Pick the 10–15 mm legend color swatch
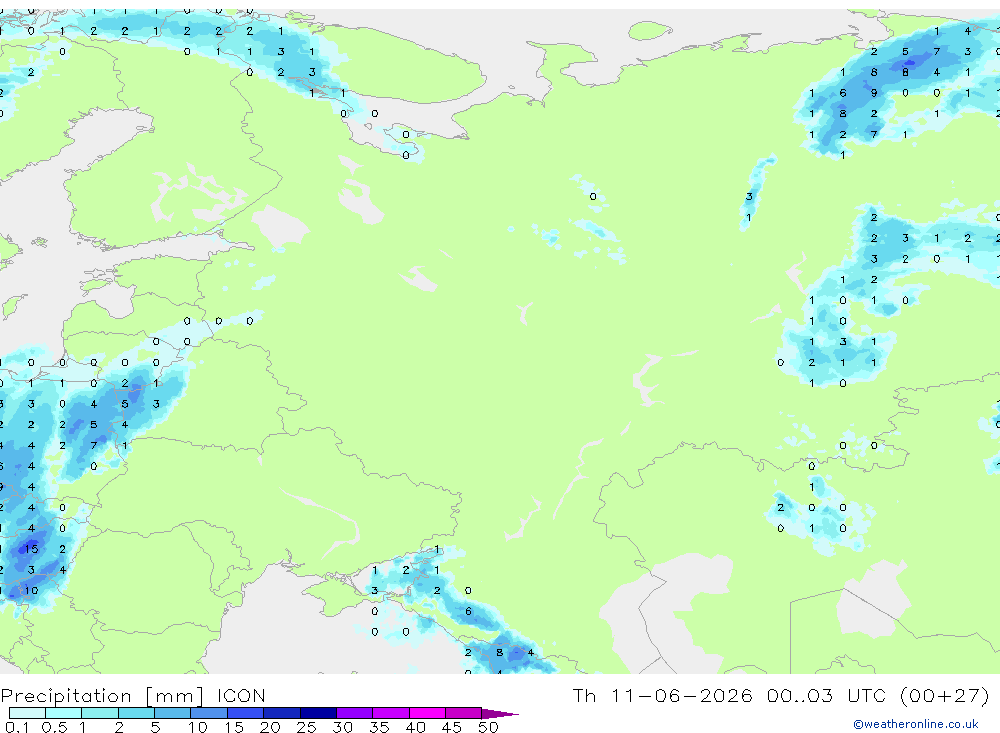 pos(209,713)
